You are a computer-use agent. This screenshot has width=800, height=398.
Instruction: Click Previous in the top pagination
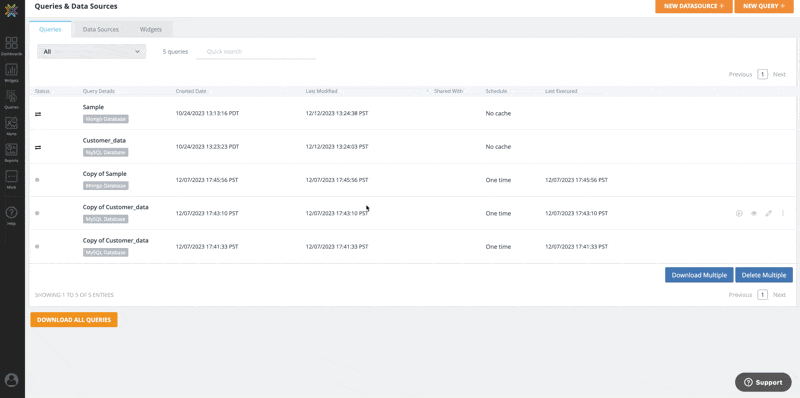[740, 74]
